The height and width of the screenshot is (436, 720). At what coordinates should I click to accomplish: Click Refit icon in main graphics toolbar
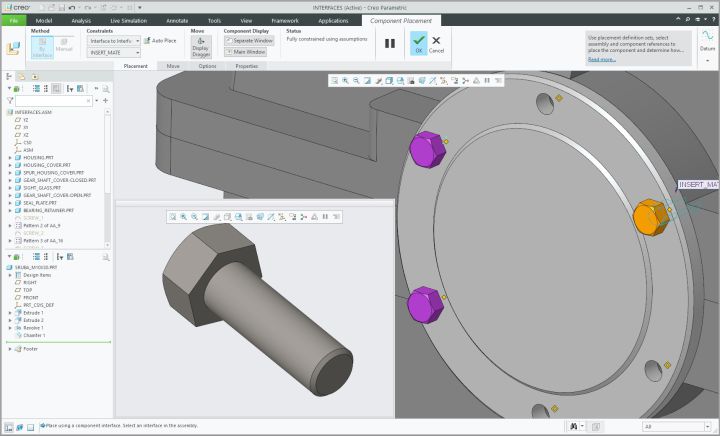pyautogui.click(x=334, y=81)
